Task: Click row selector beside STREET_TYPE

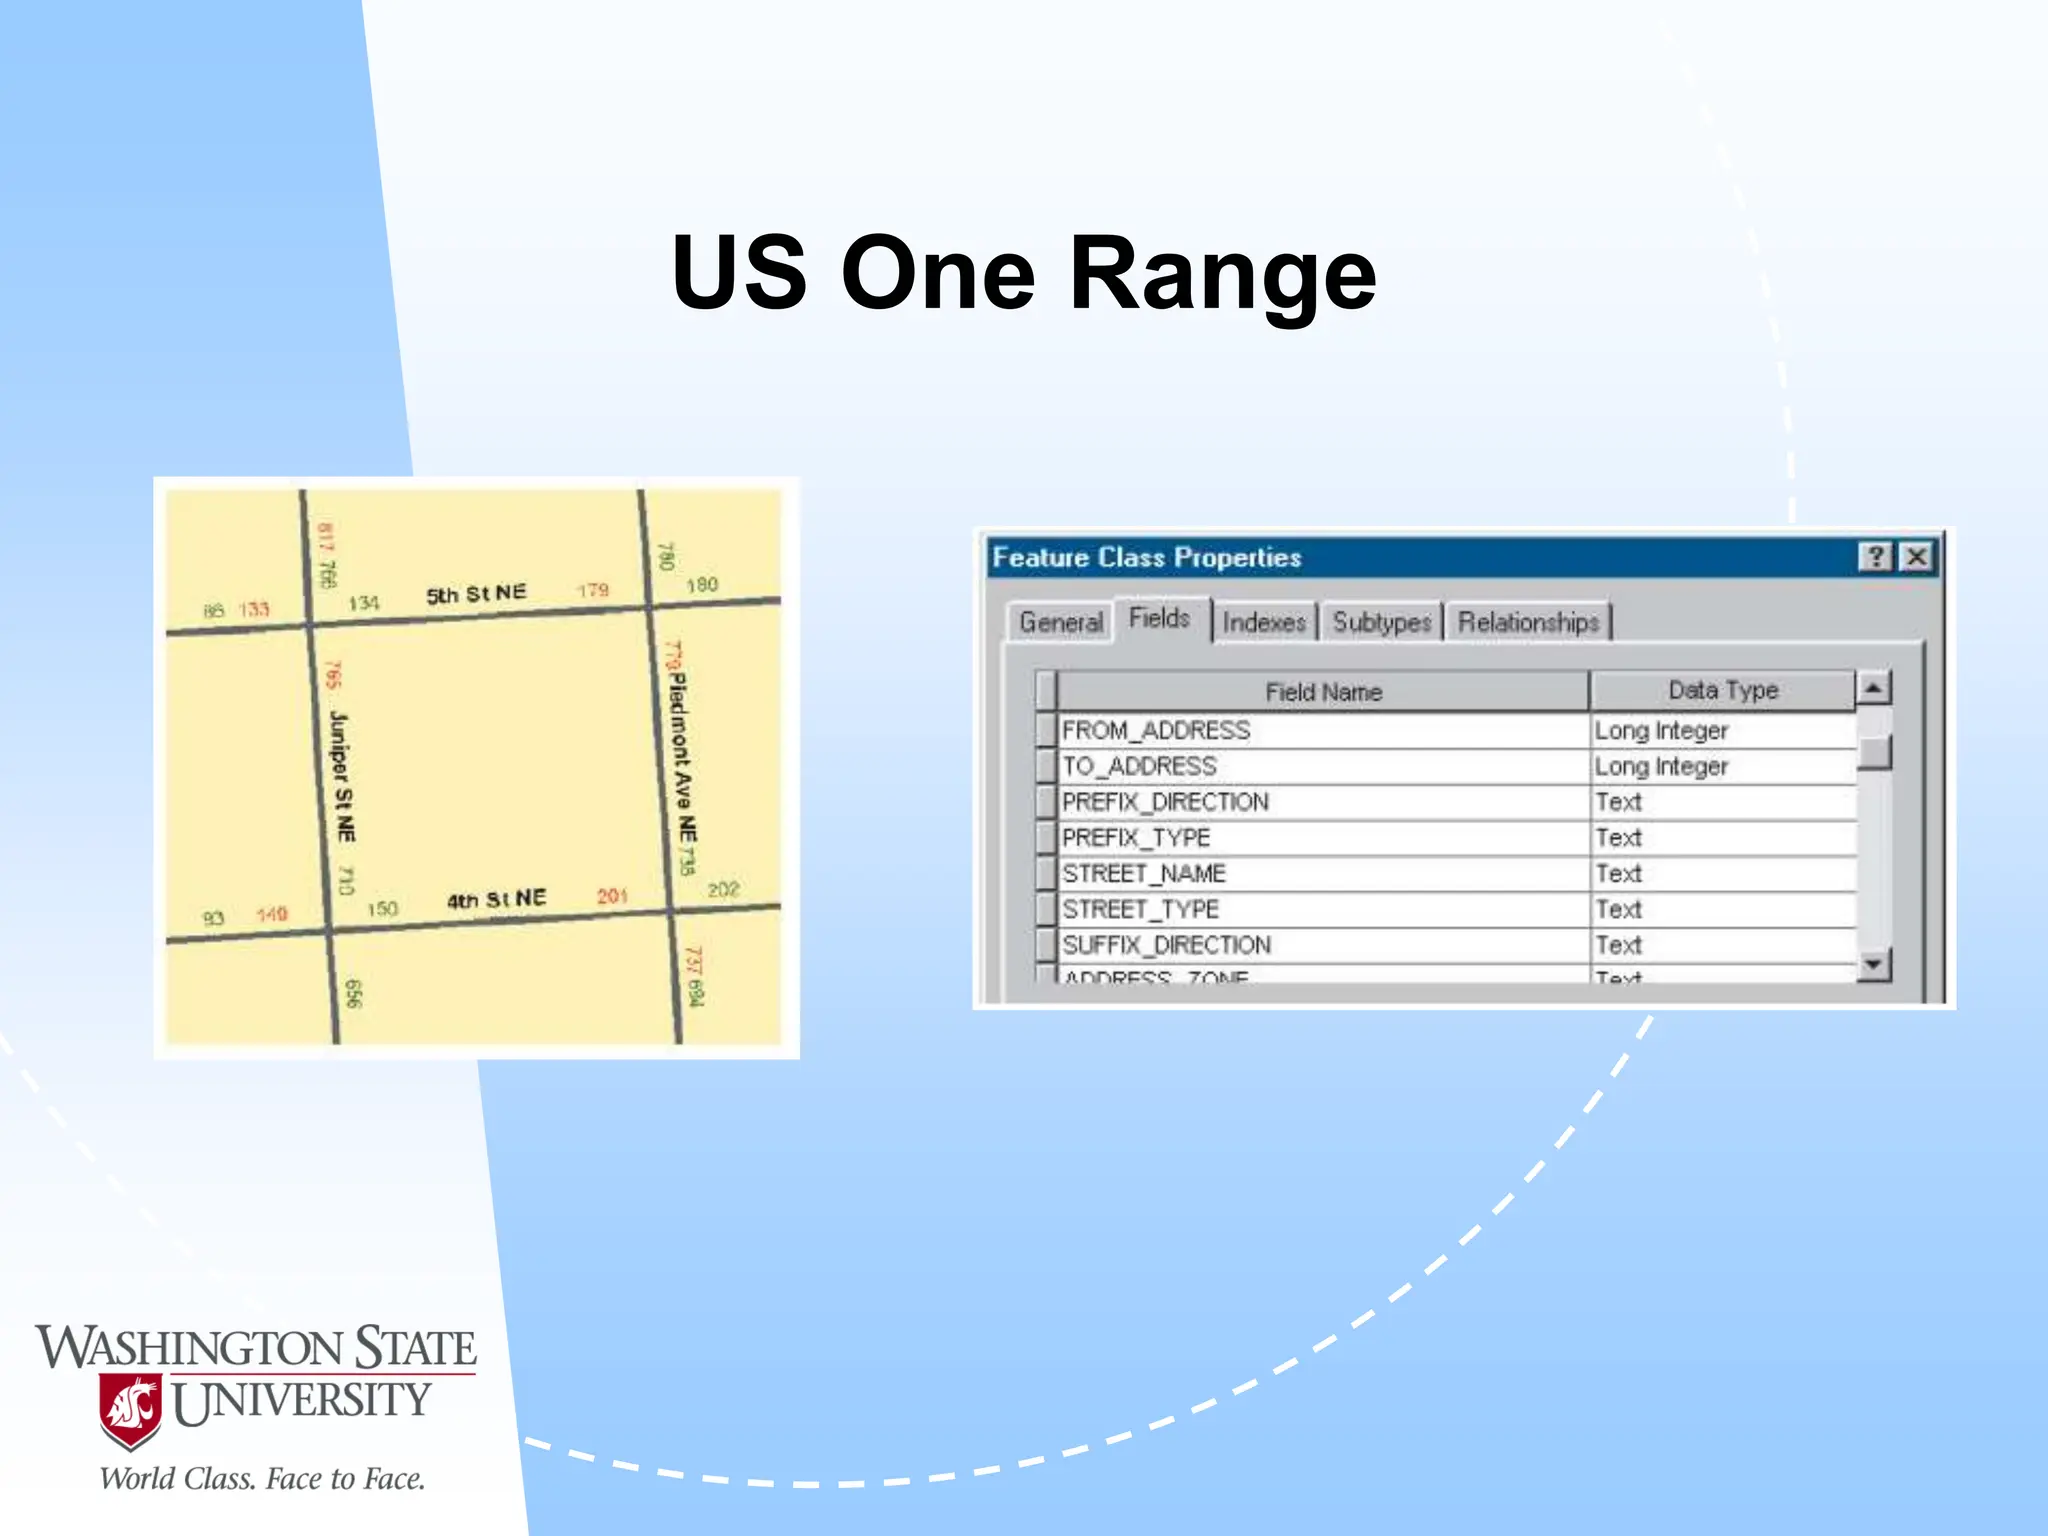Action: [1046, 910]
